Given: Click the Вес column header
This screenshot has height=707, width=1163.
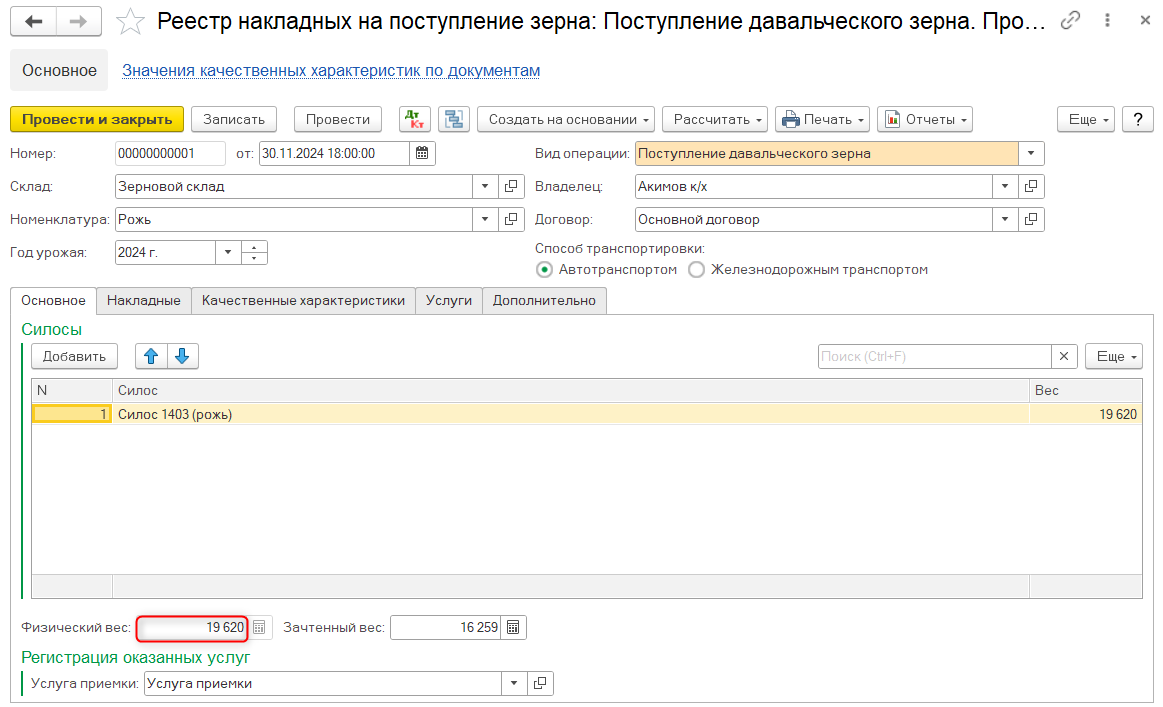Looking at the screenshot, I should (x=1085, y=390).
